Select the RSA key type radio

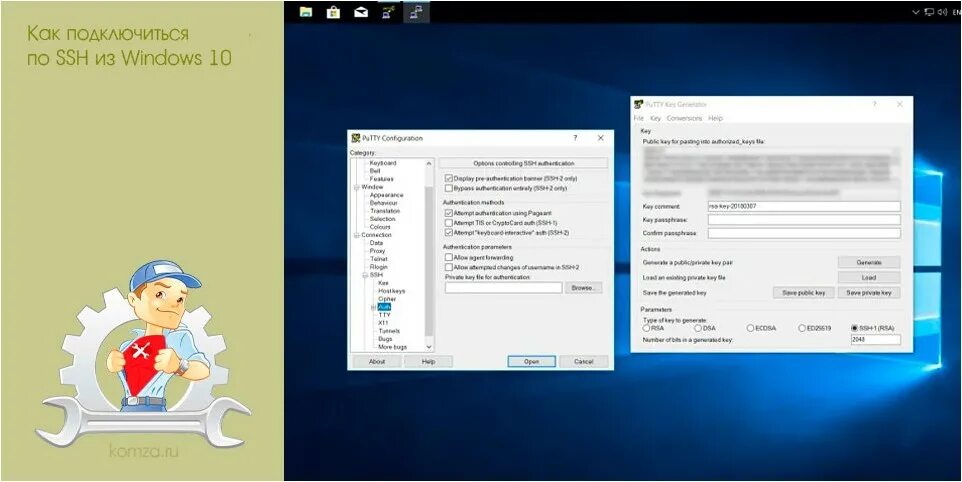pyautogui.click(x=646, y=328)
